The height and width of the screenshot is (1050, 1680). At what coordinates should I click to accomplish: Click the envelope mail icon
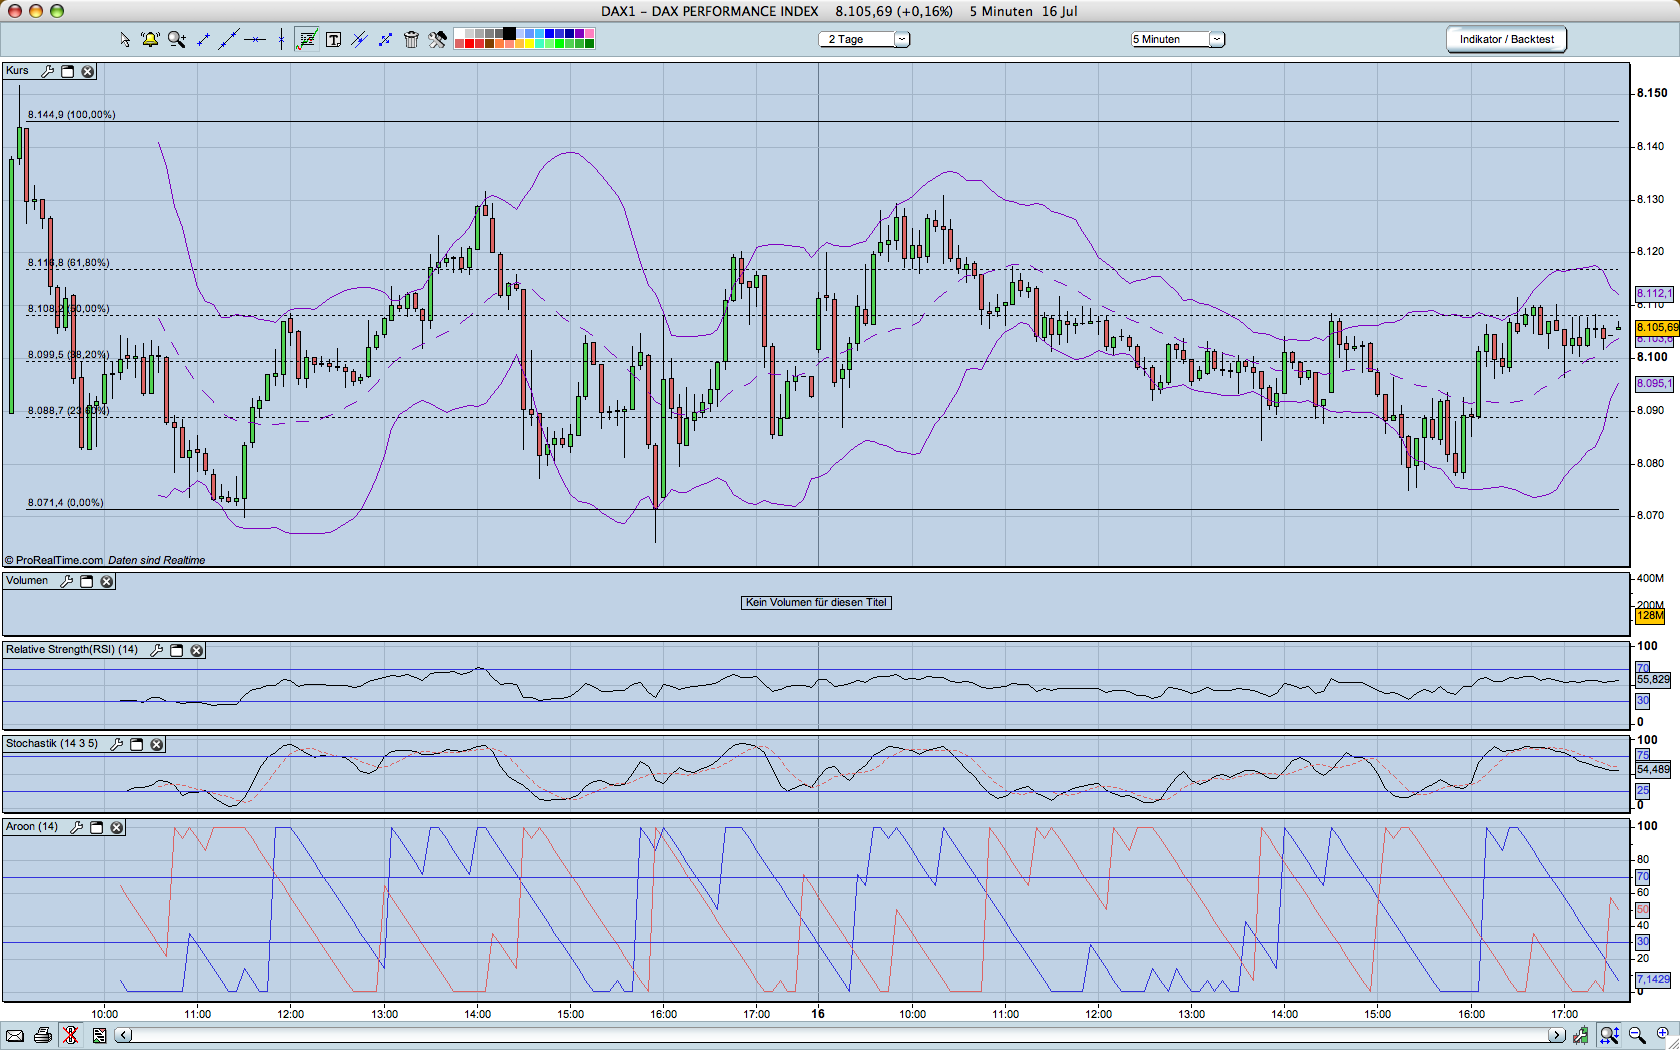15,1035
